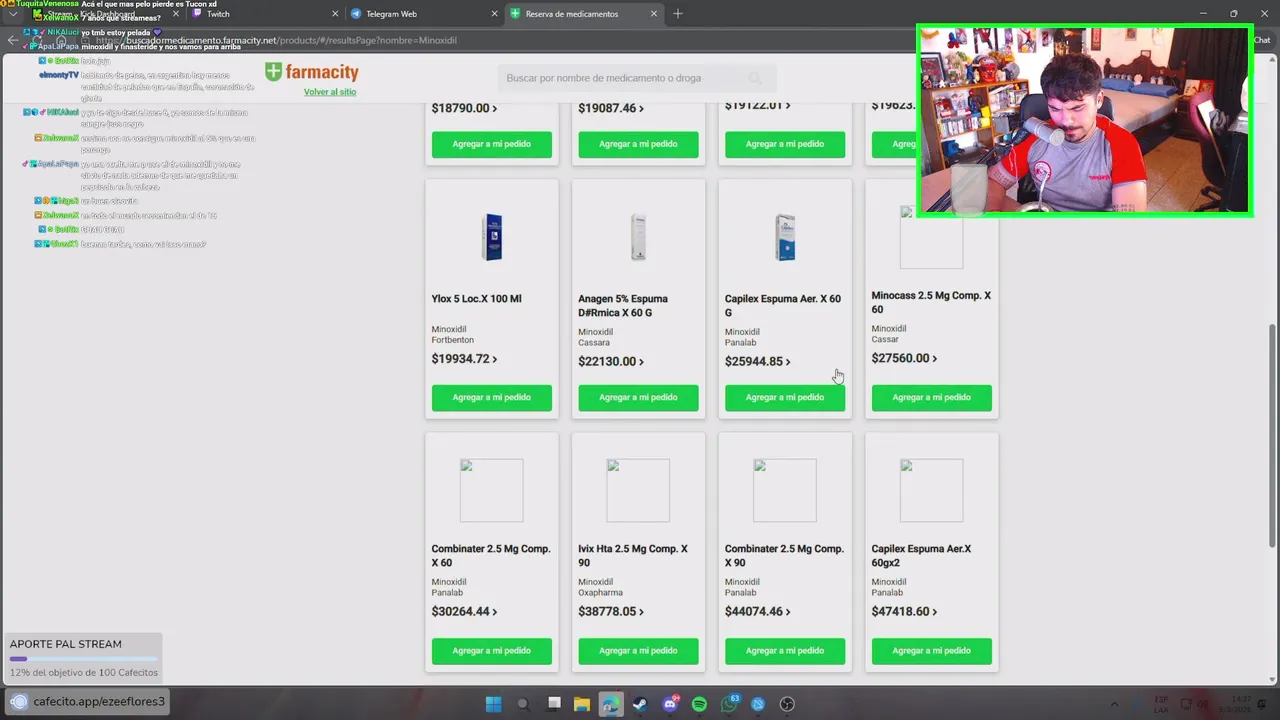The width and height of the screenshot is (1280, 720).
Task: Open Task View in taskbar
Action: (x=554, y=704)
